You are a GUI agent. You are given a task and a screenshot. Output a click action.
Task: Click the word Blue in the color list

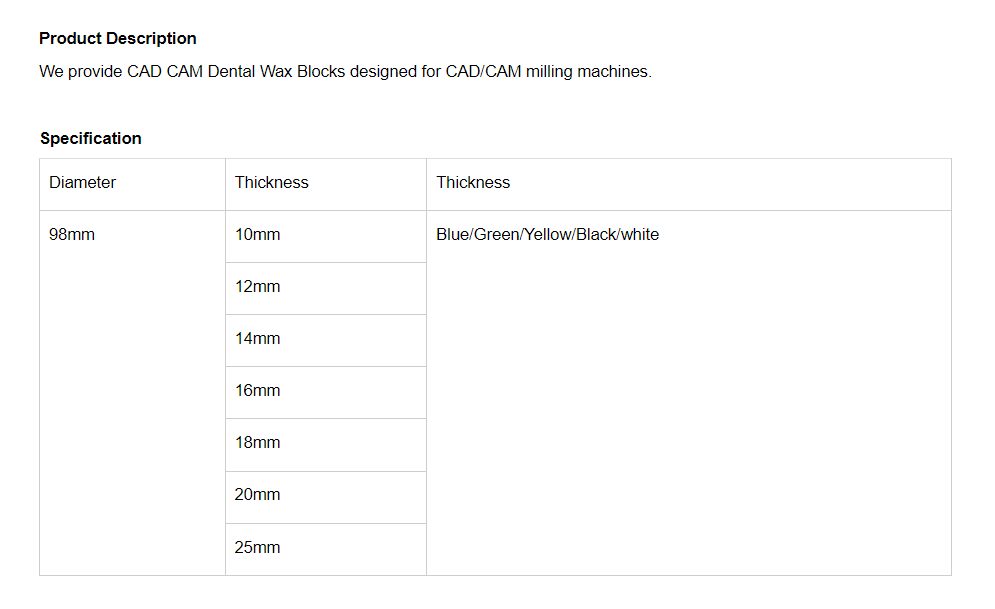click(x=453, y=235)
